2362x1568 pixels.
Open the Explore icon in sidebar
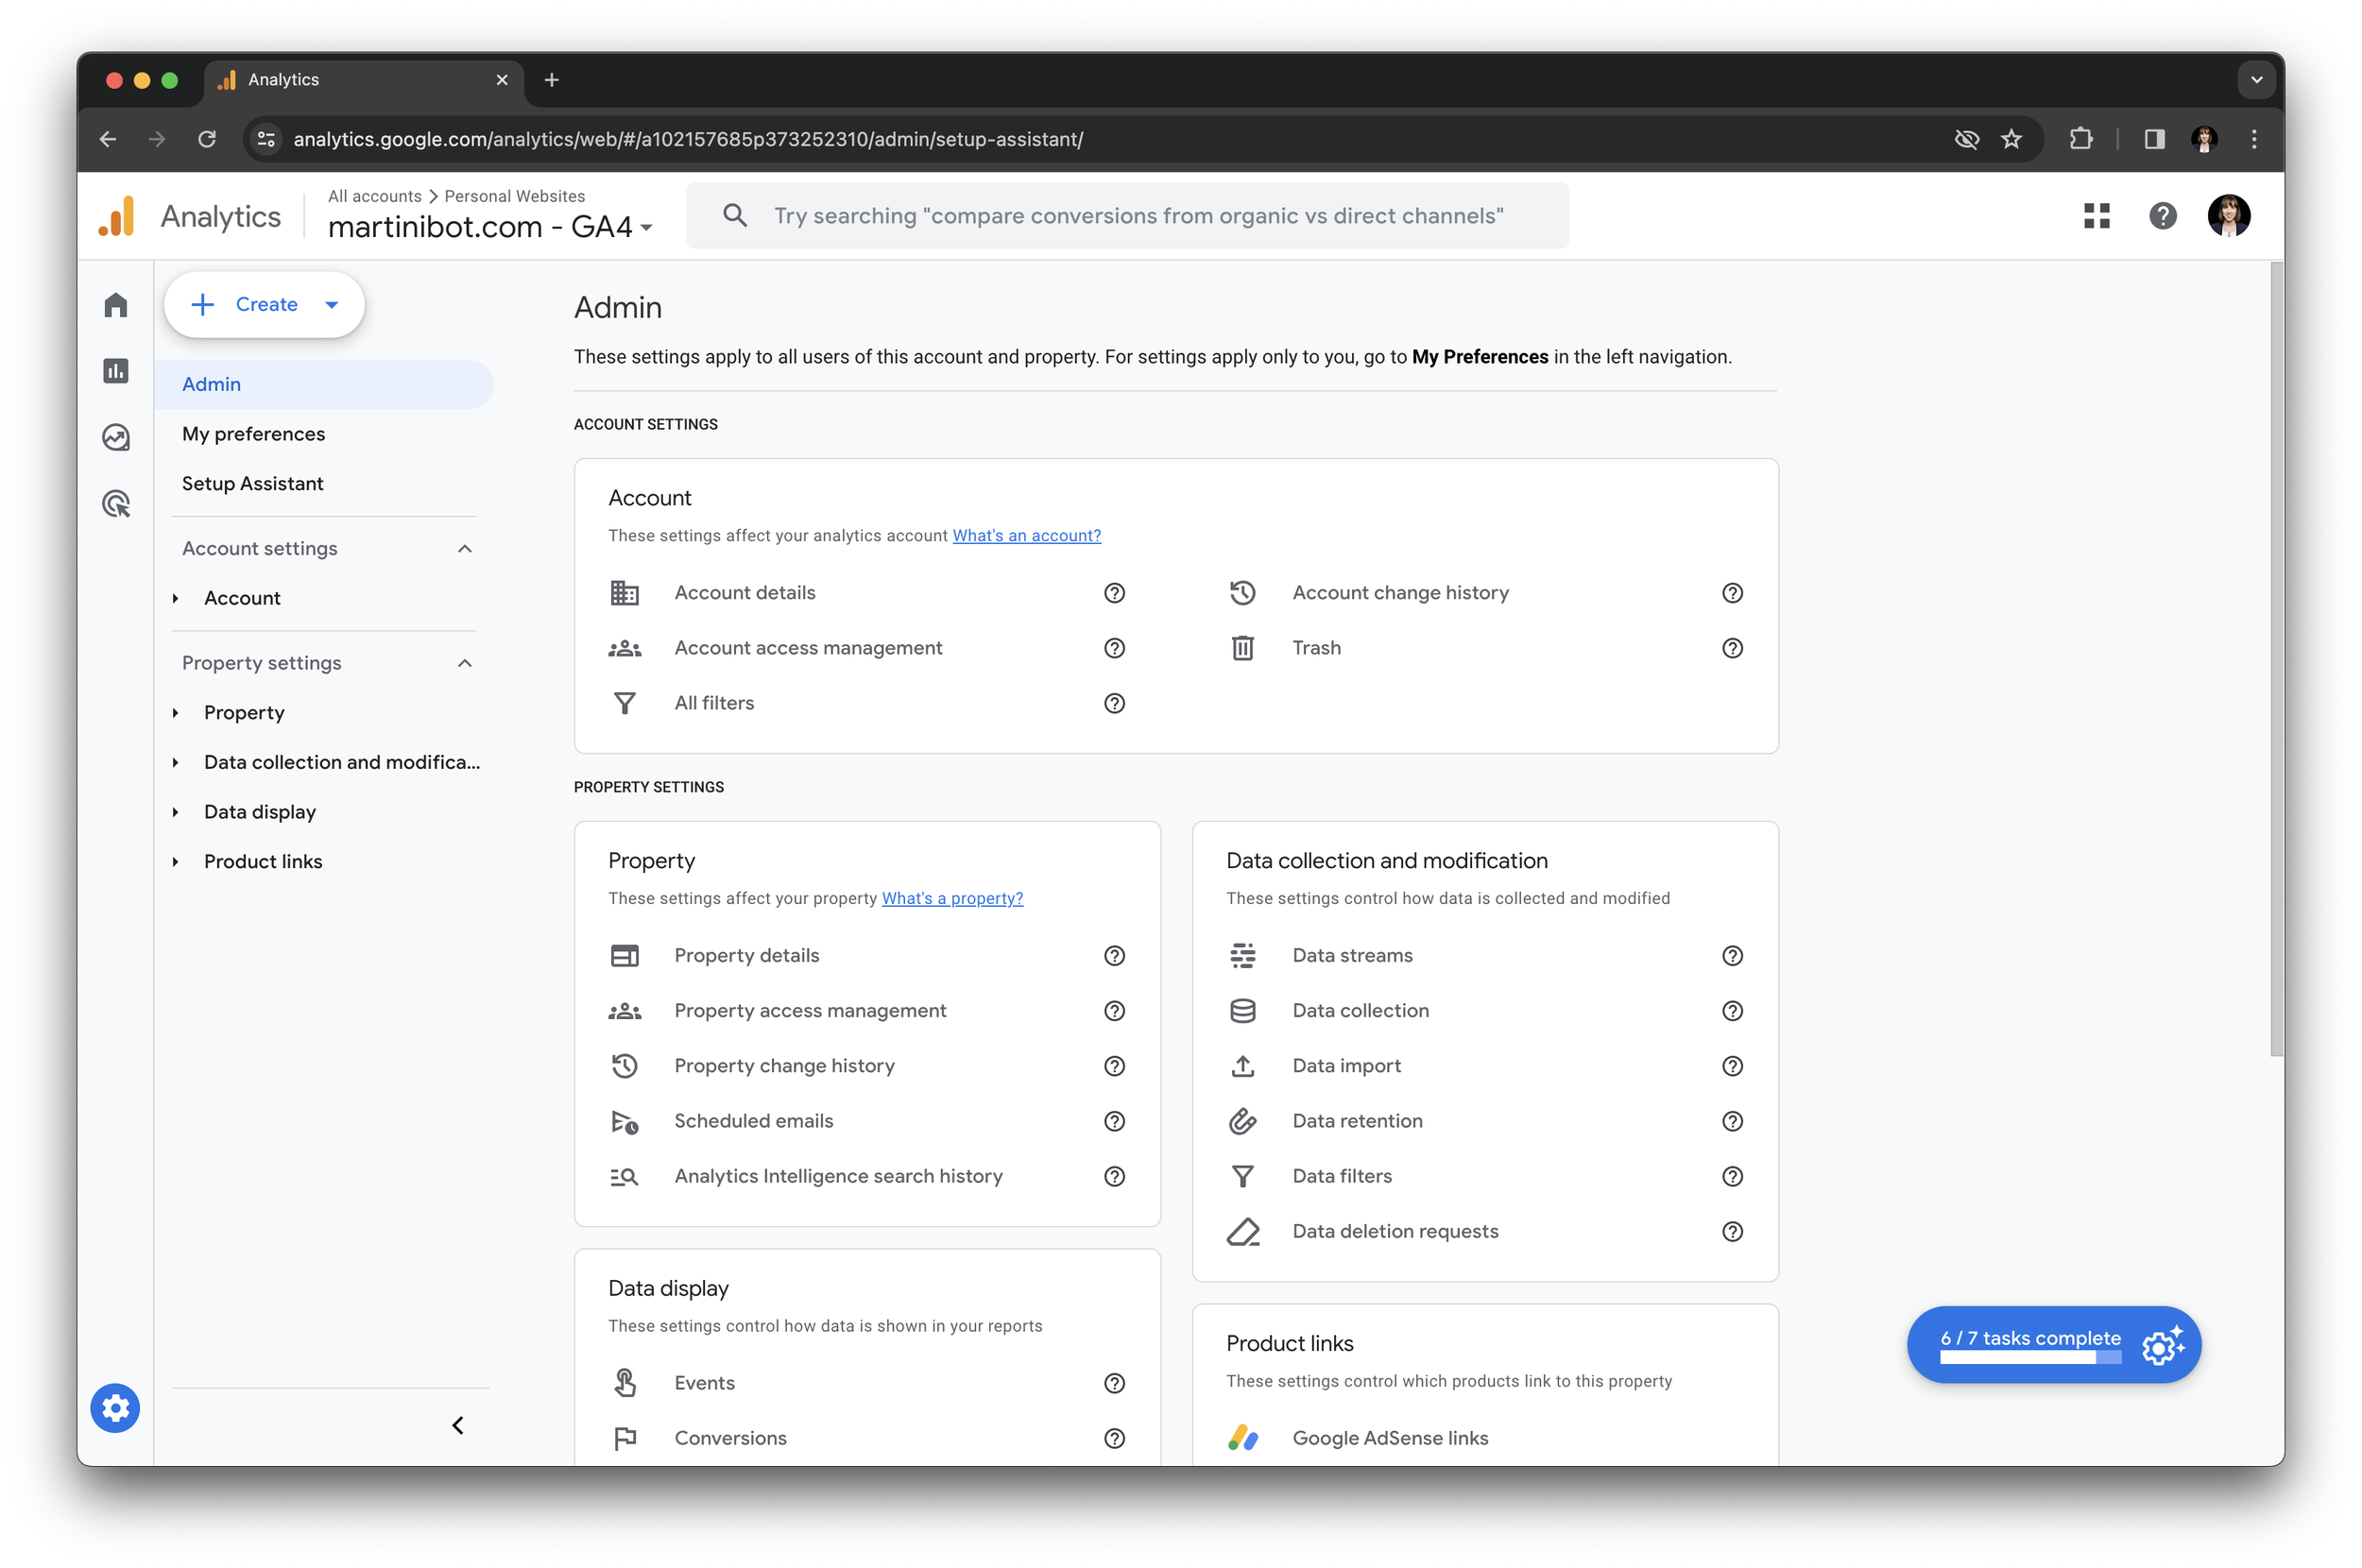(x=116, y=437)
